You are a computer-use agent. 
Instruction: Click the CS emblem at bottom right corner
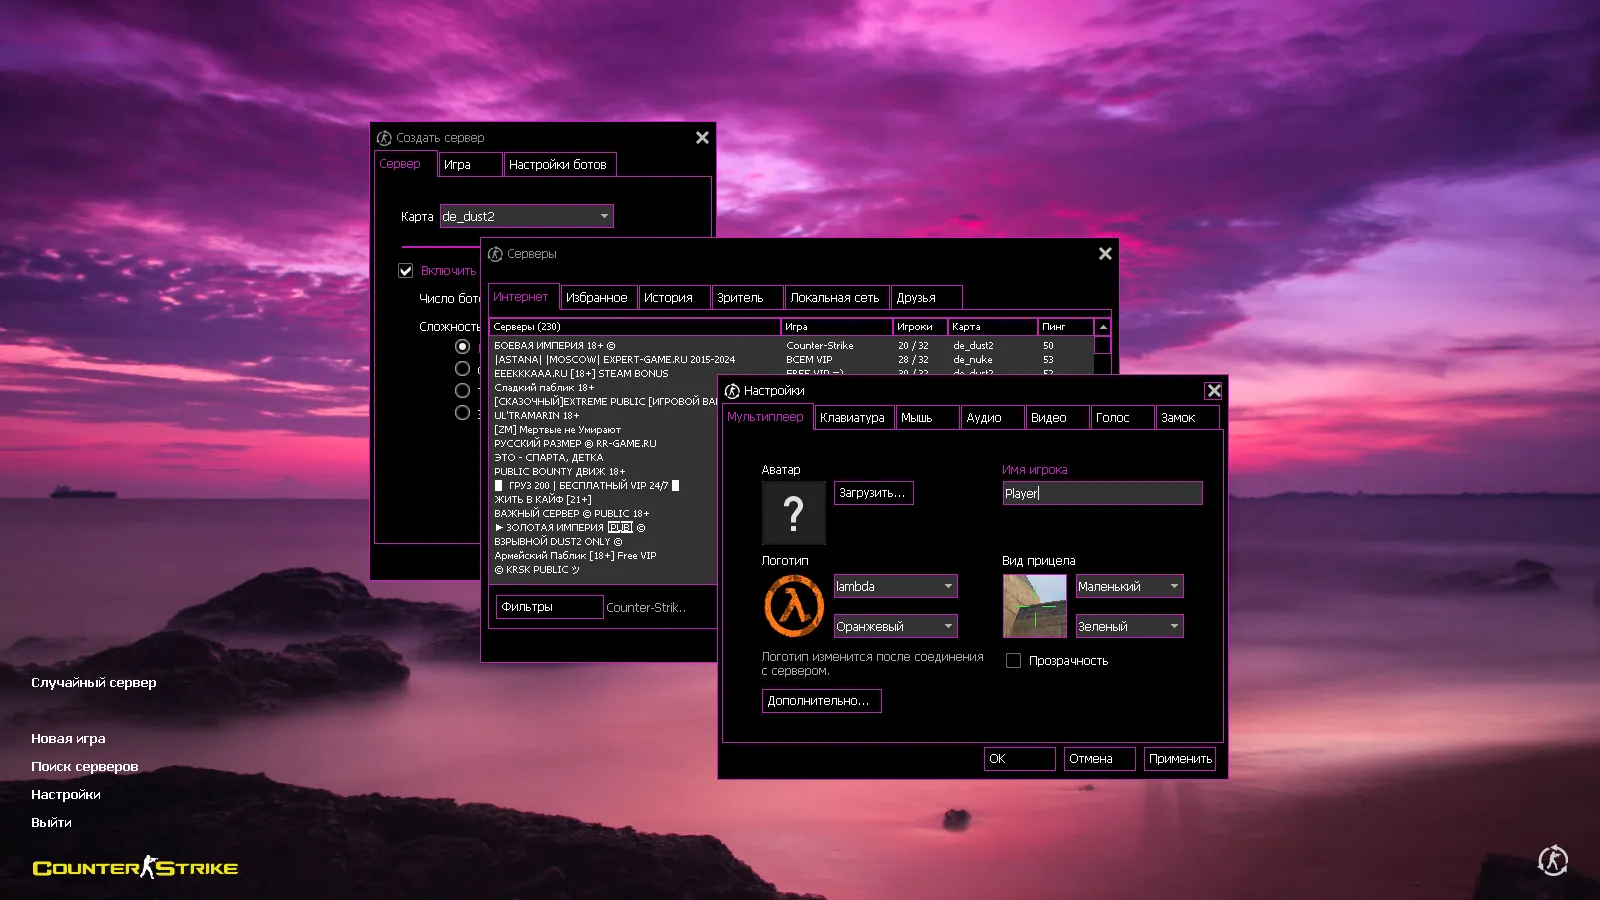(1553, 858)
